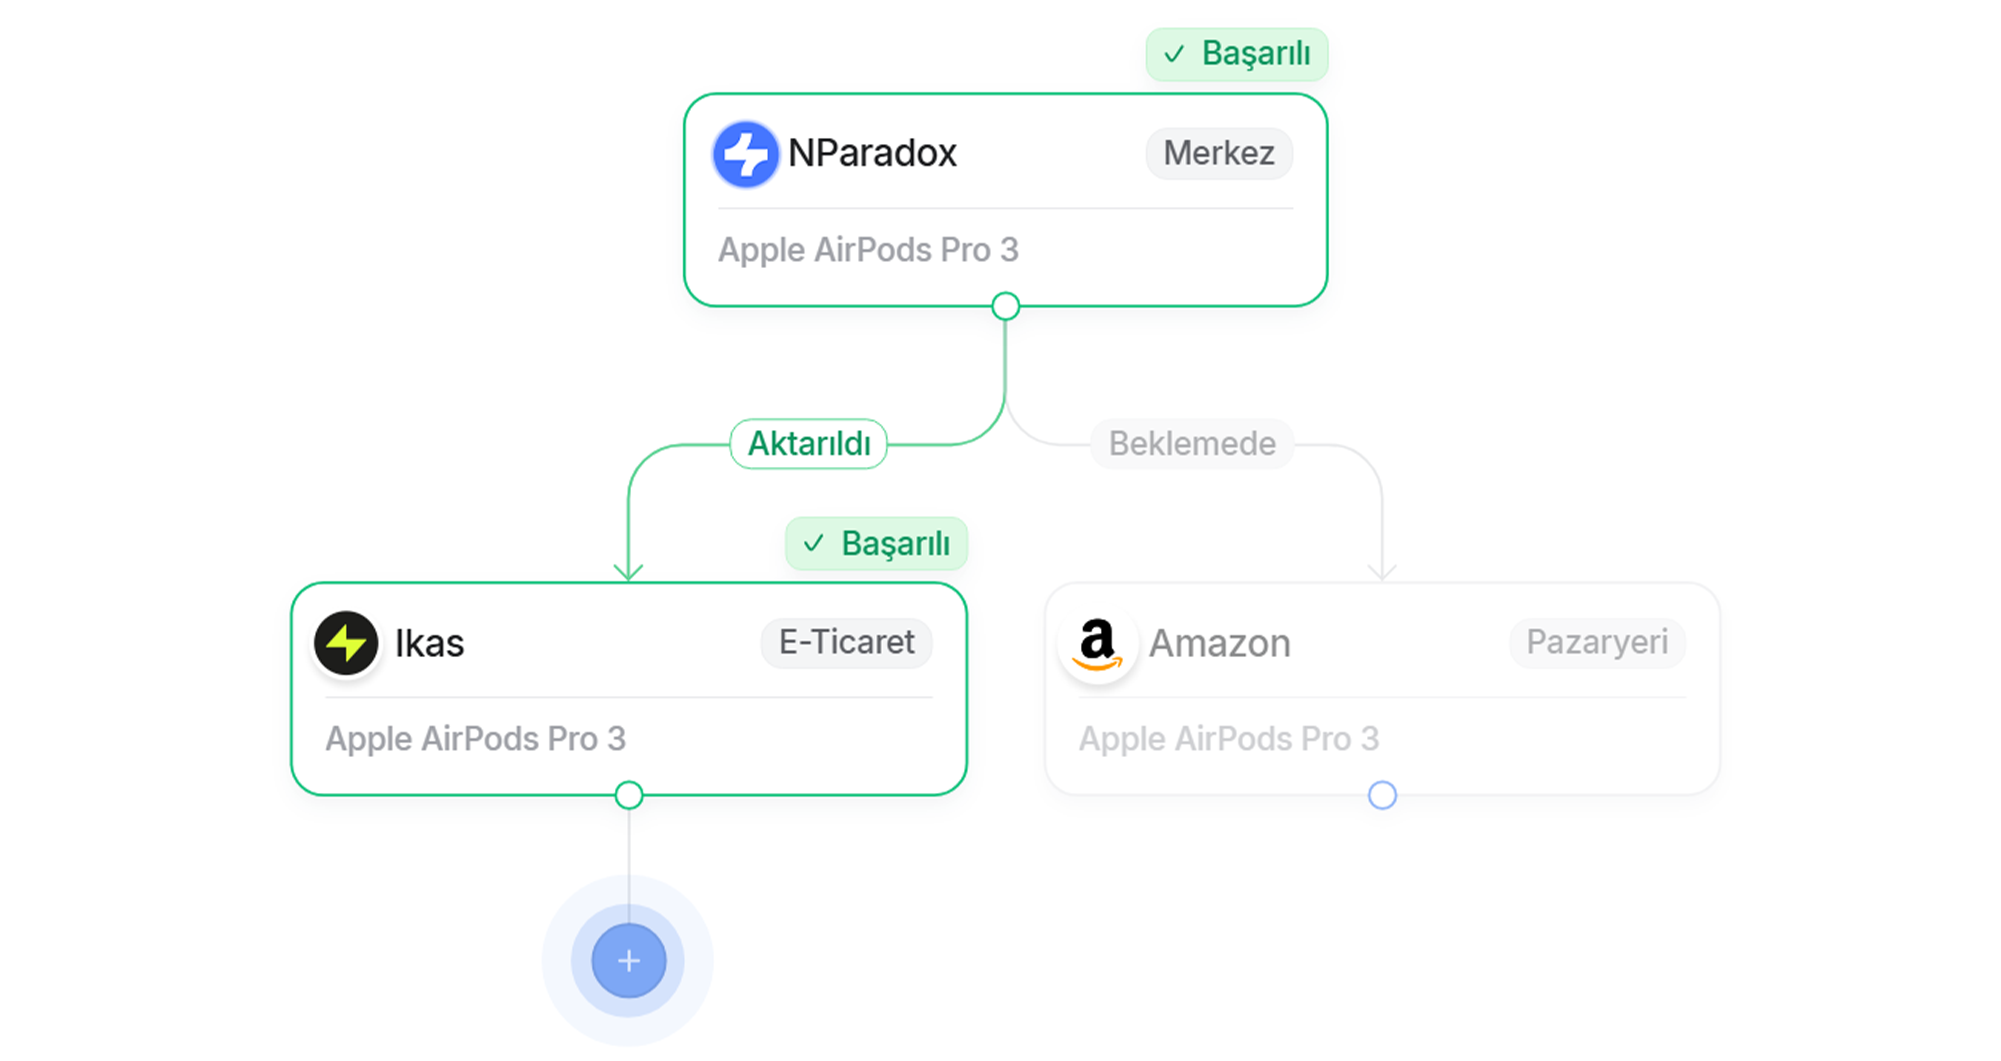Click Apple AirPods Pro 3 in NParadox node
The image size is (2001, 1061).
tap(867, 250)
